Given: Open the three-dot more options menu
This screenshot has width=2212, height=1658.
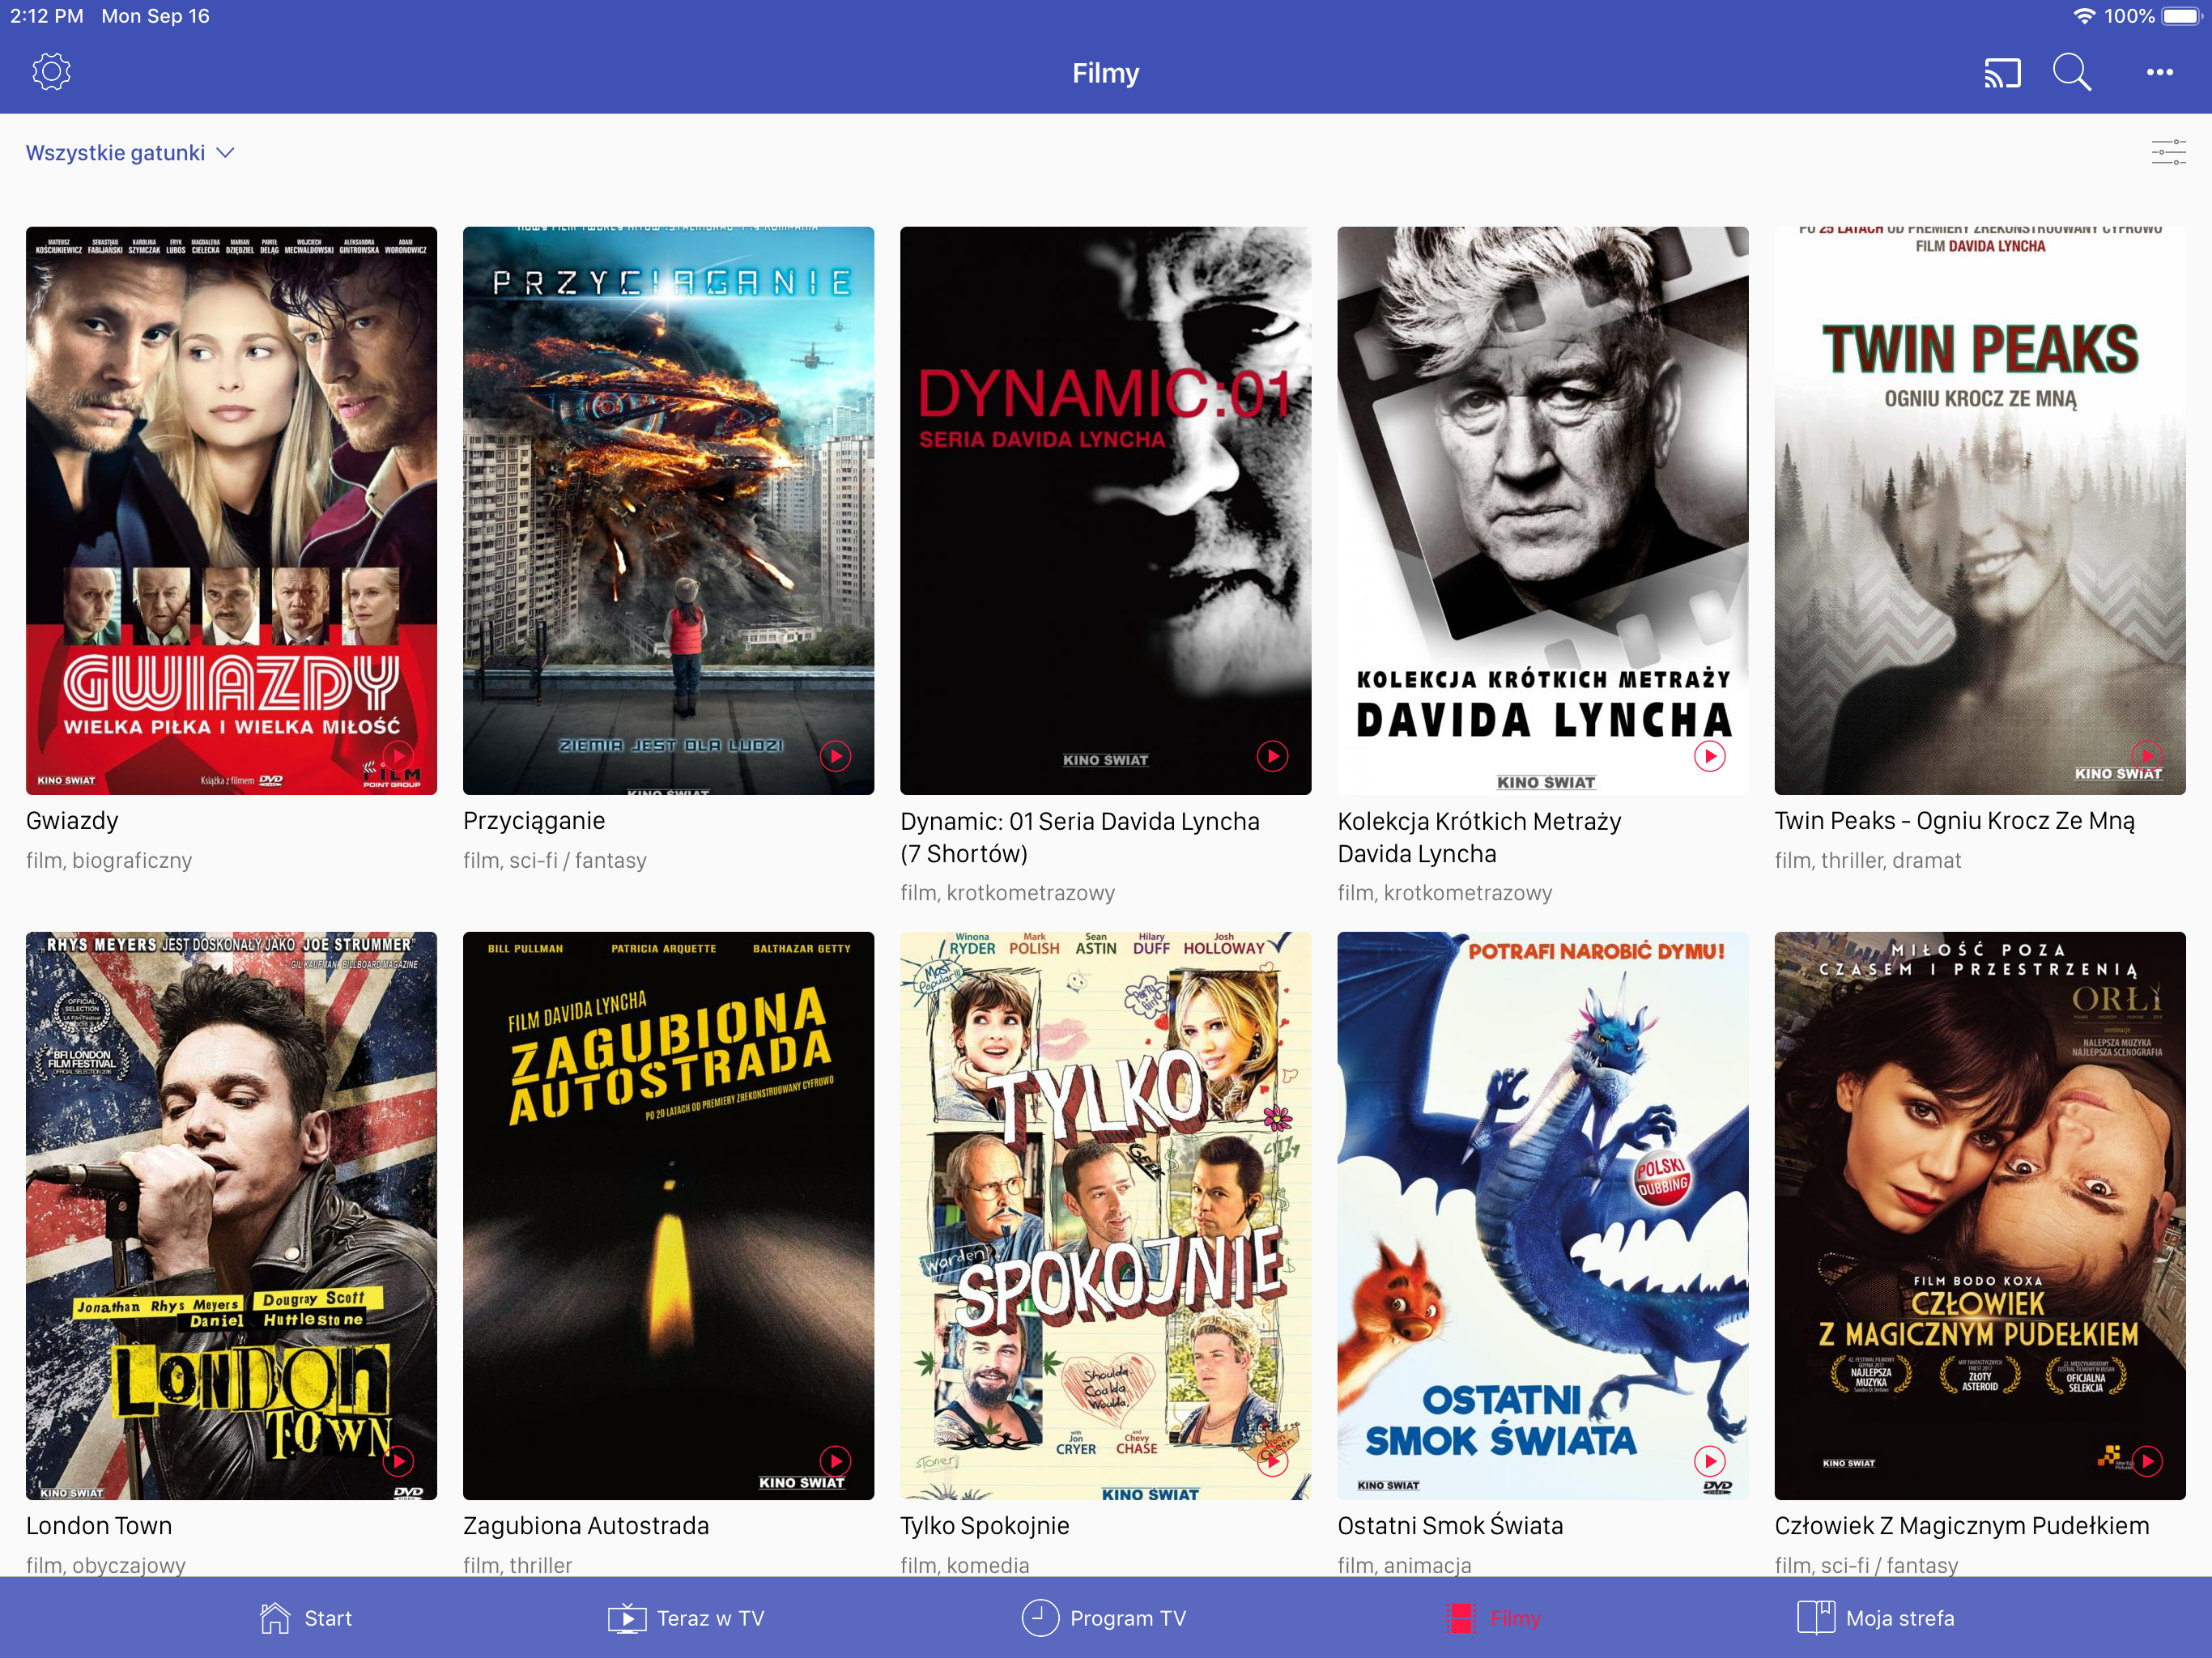Looking at the screenshot, I should pos(2159,72).
